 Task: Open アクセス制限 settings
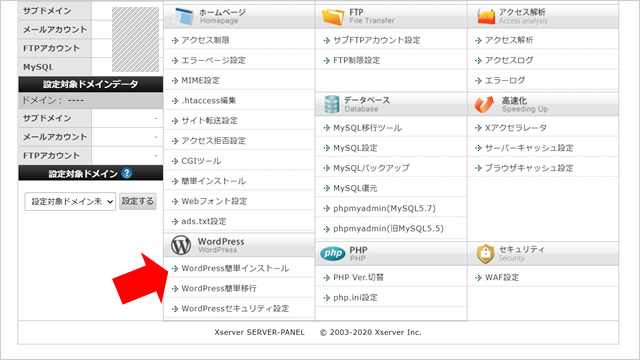pyautogui.click(x=205, y=40)
